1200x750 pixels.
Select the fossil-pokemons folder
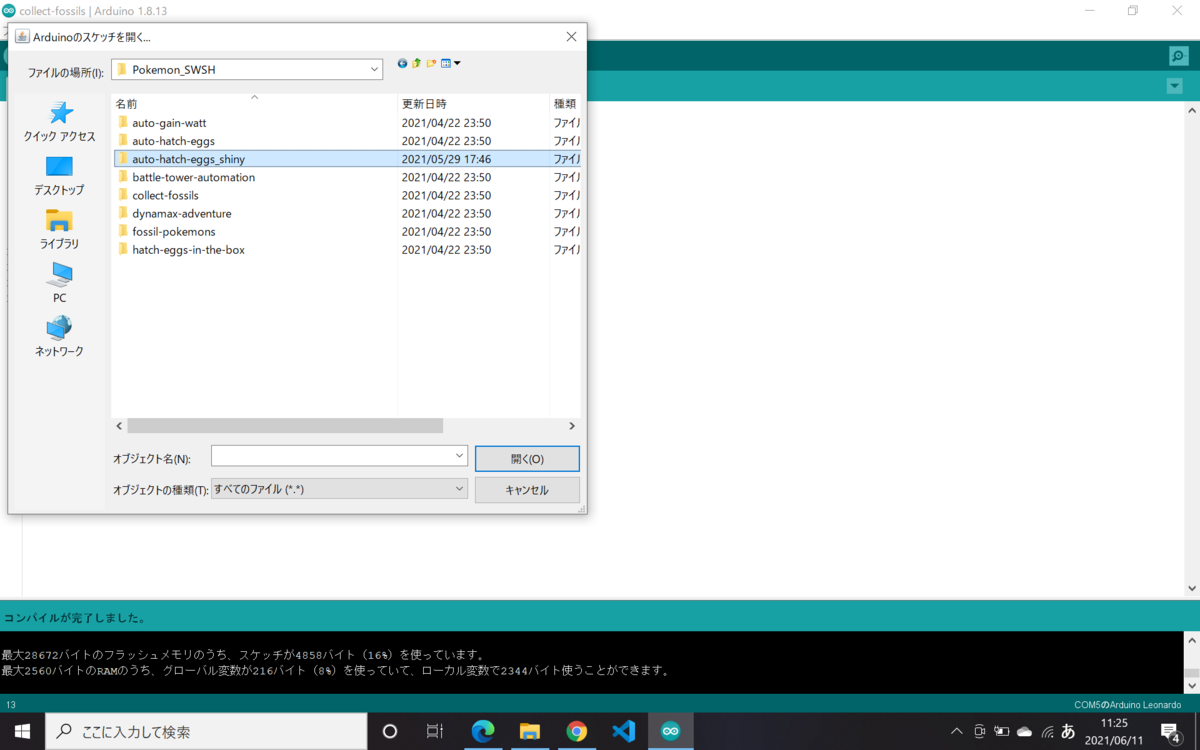tap(173, 231)
